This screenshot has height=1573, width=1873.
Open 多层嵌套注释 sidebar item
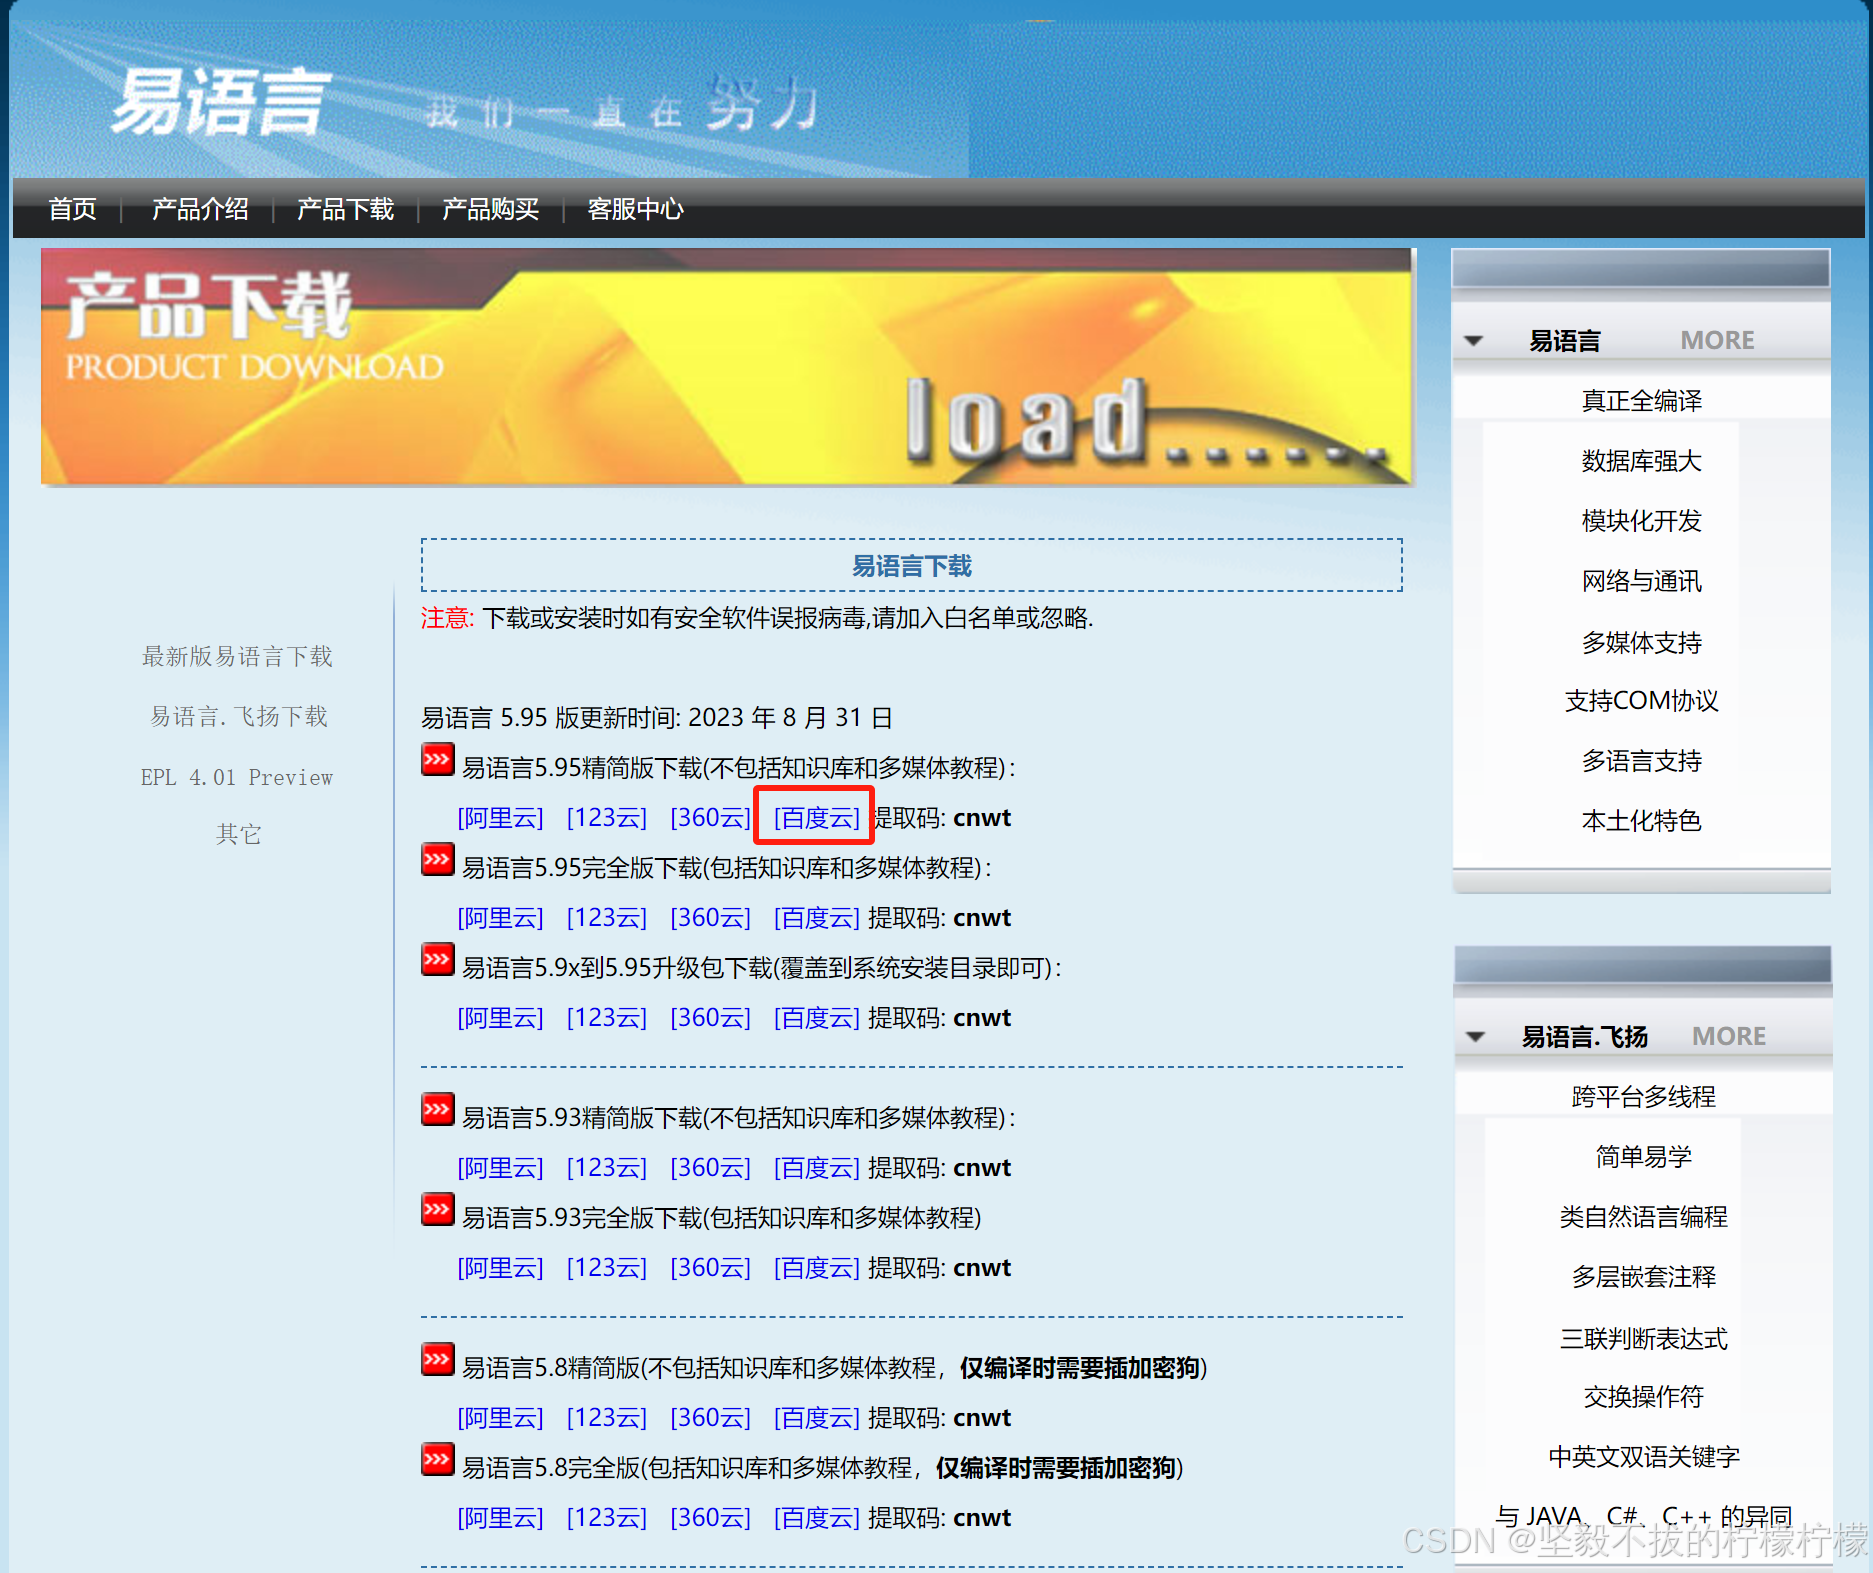1644,1277
